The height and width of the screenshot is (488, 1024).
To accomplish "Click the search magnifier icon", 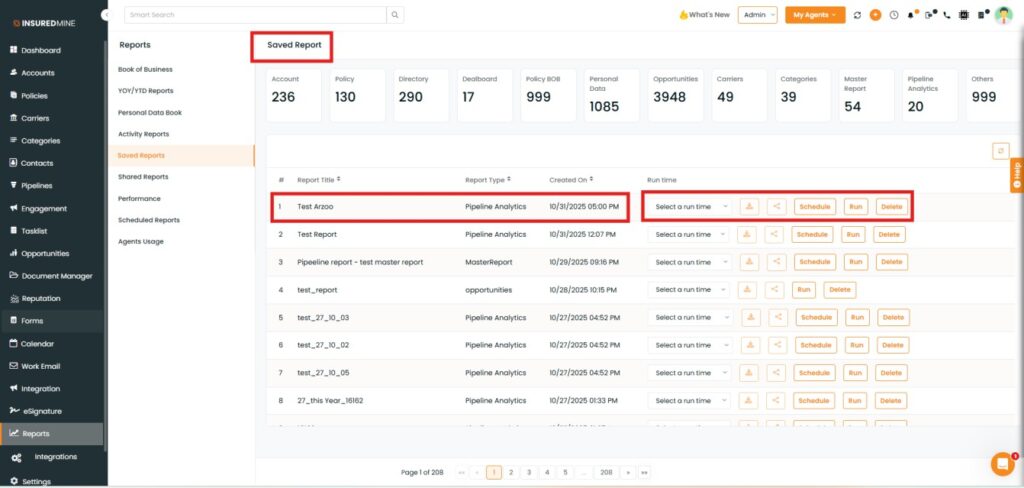I will point(396,15).
